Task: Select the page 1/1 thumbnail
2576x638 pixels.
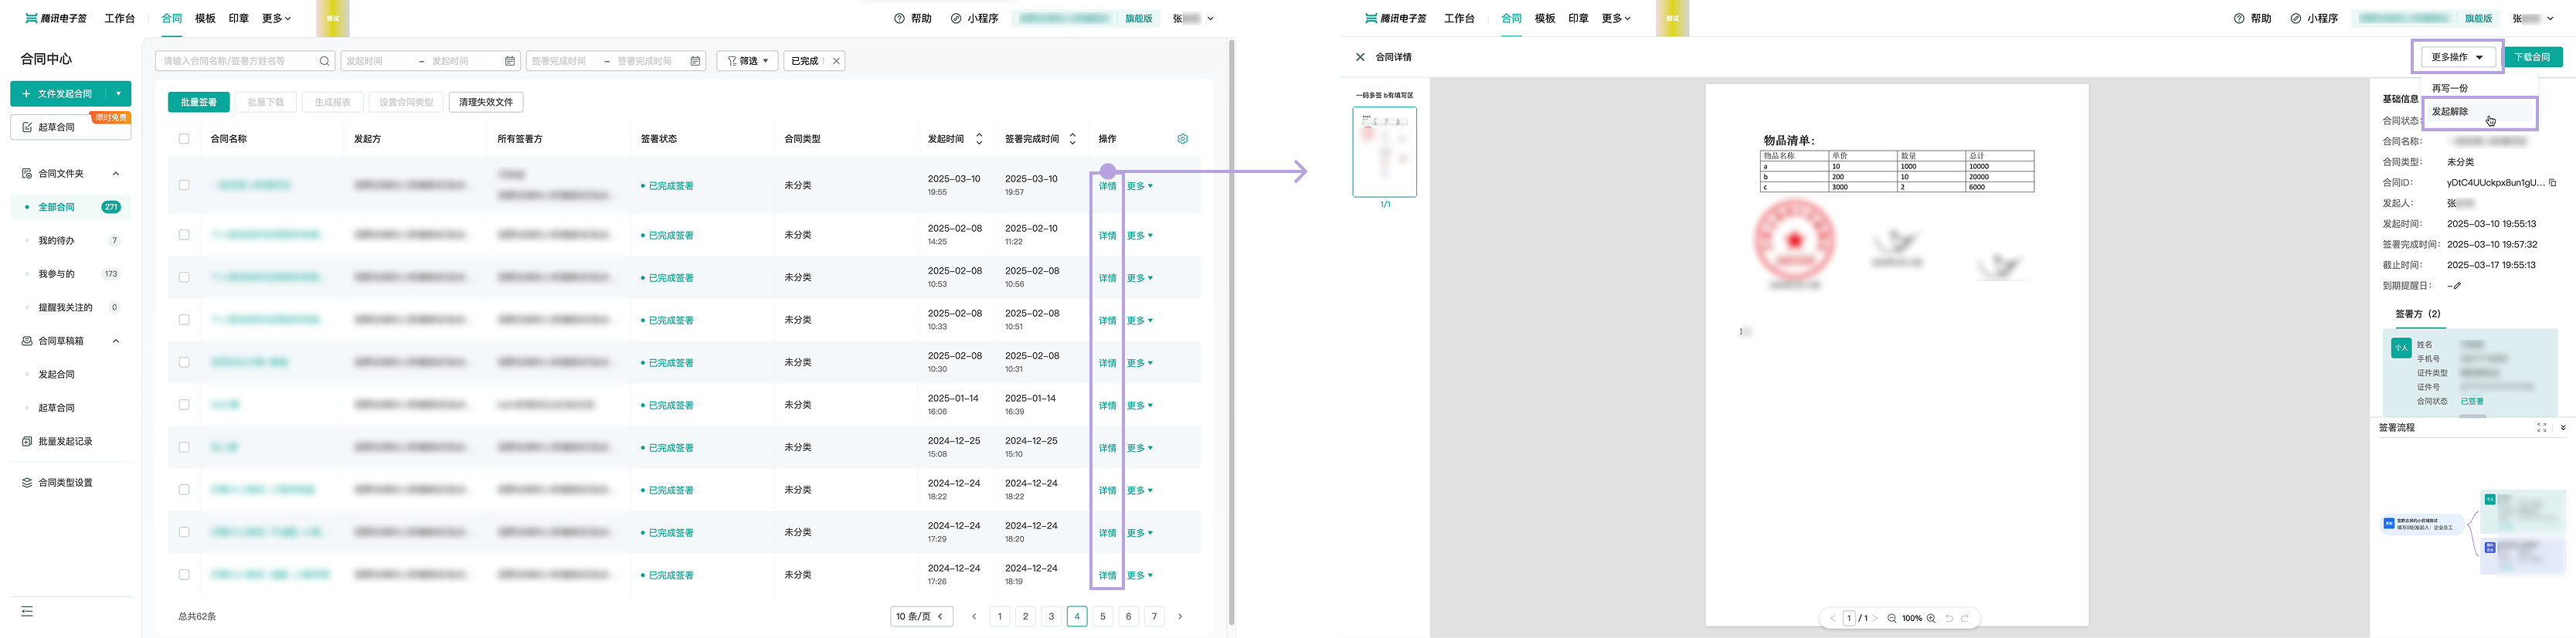Action: point(1384,152)
